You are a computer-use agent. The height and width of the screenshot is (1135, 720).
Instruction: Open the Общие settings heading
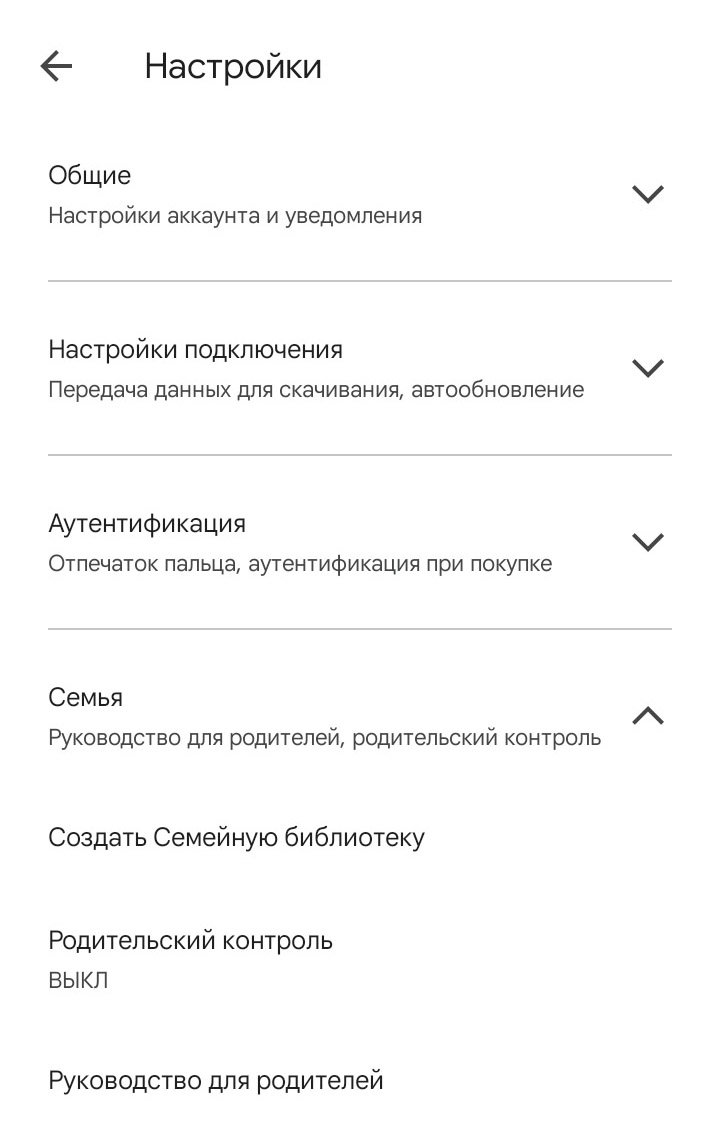[x=90, y=175]
